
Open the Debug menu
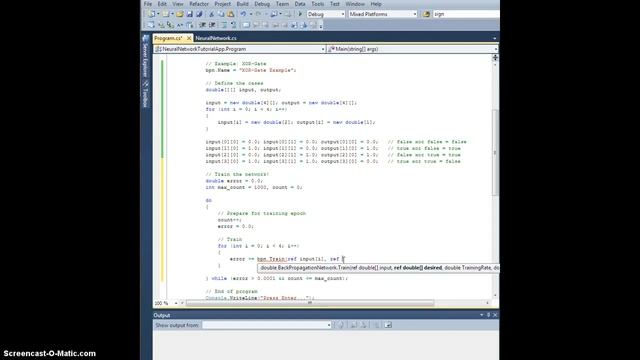[262, 4]
